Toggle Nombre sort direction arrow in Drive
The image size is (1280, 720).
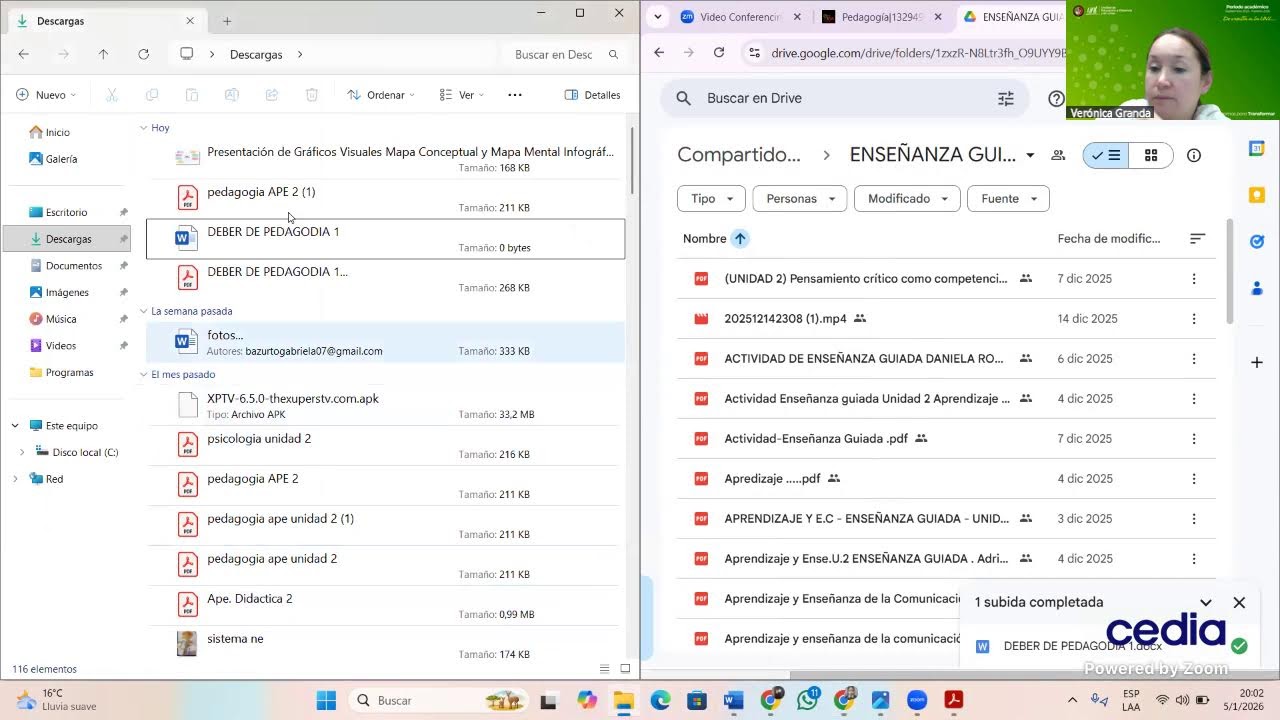coord(740,238)
